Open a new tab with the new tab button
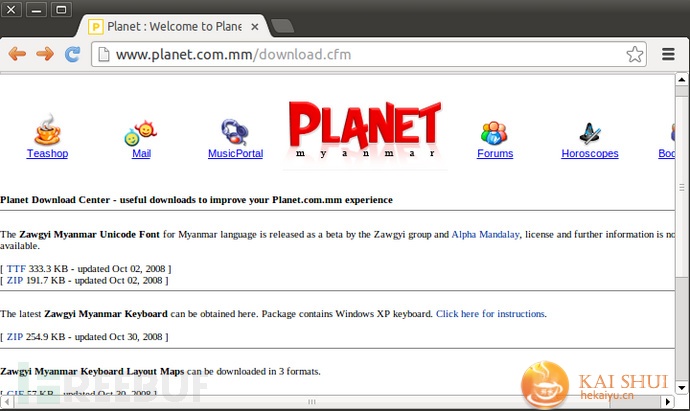 282,26
